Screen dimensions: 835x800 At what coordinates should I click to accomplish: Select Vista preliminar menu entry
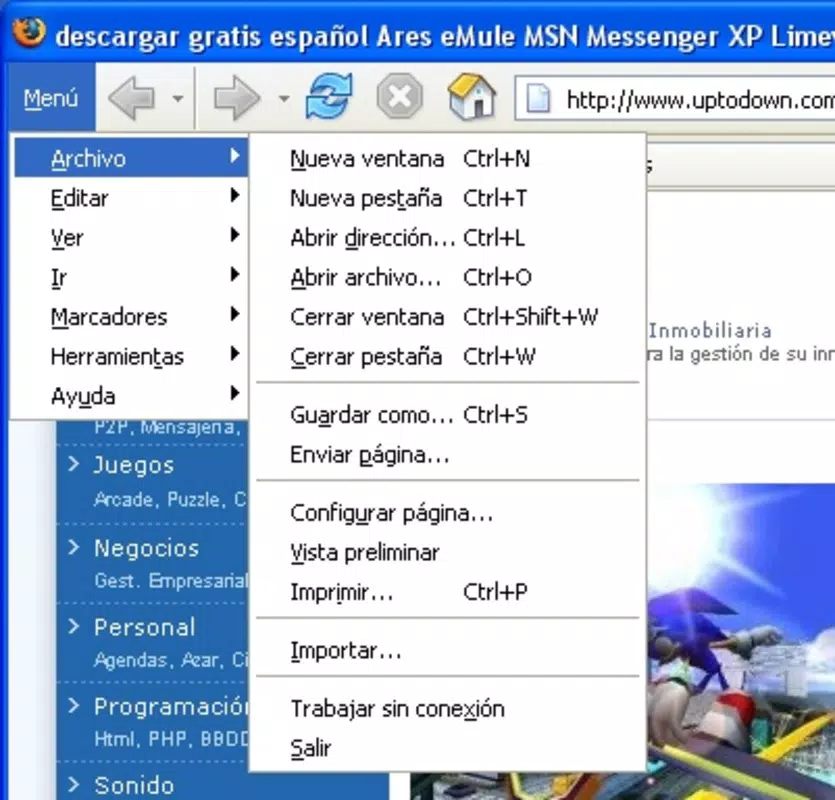(447, 552)
